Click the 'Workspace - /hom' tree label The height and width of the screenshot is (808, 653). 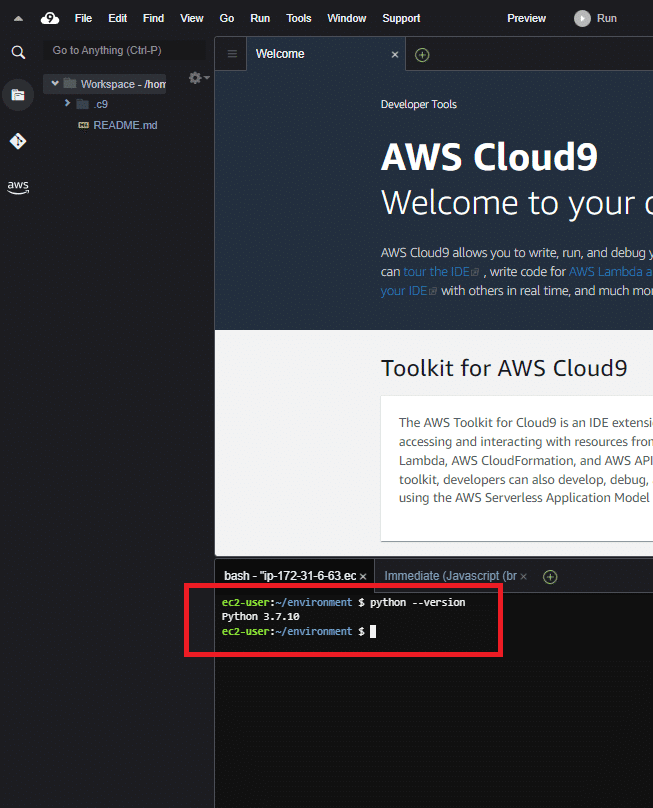point(123,84)
